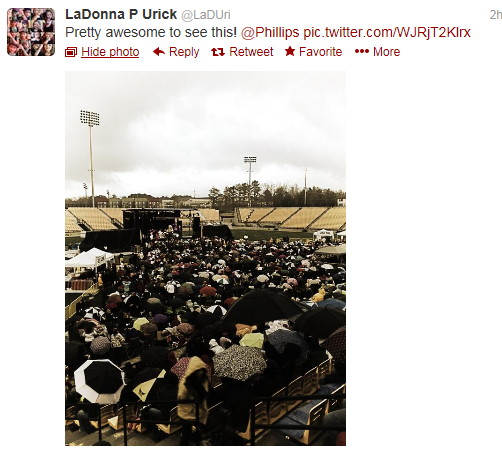Viewport: 502px width, 452px height.
Task: Open the pic.twitter.com/WJRjT2KIrx link
Action: click(387, 33)
